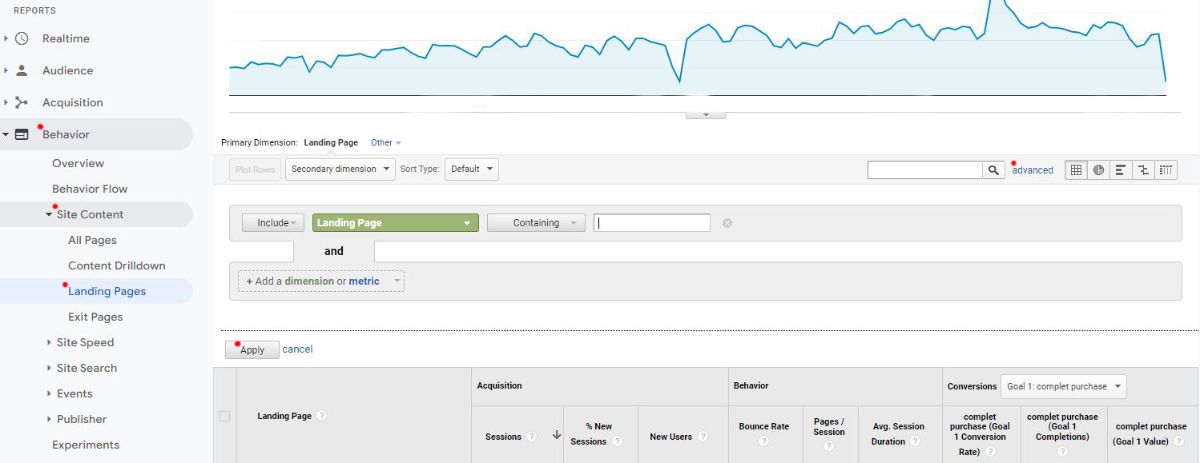Switch to the Performance bar view

click(1121, 170)
